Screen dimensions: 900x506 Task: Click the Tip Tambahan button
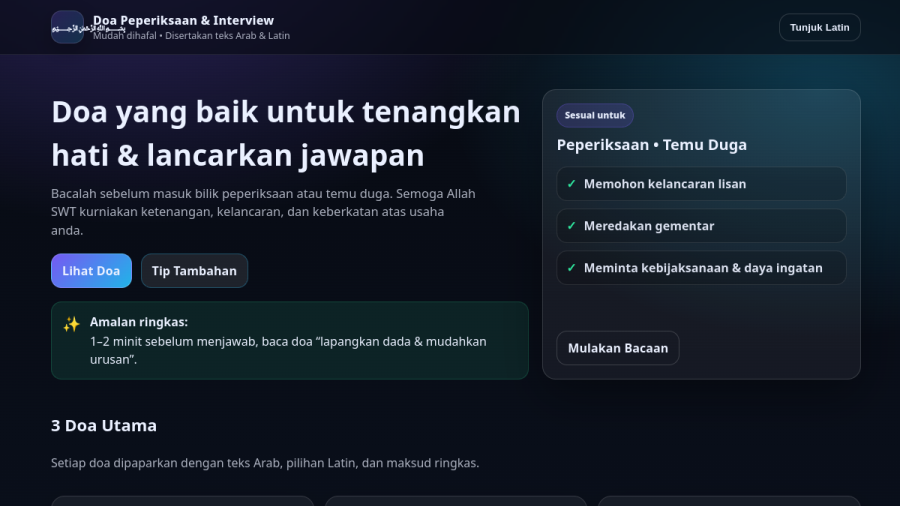click(x=194, y=271)
